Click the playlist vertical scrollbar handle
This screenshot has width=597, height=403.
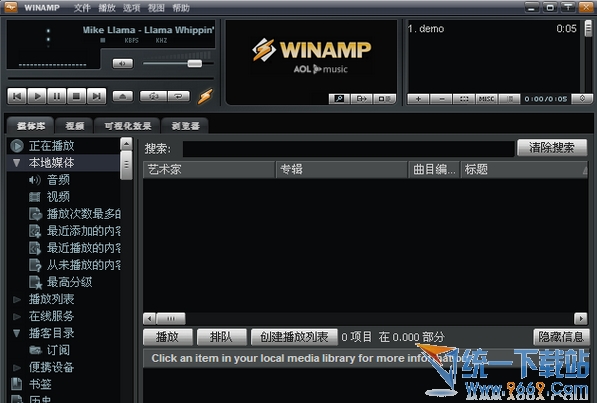[588, 28]
